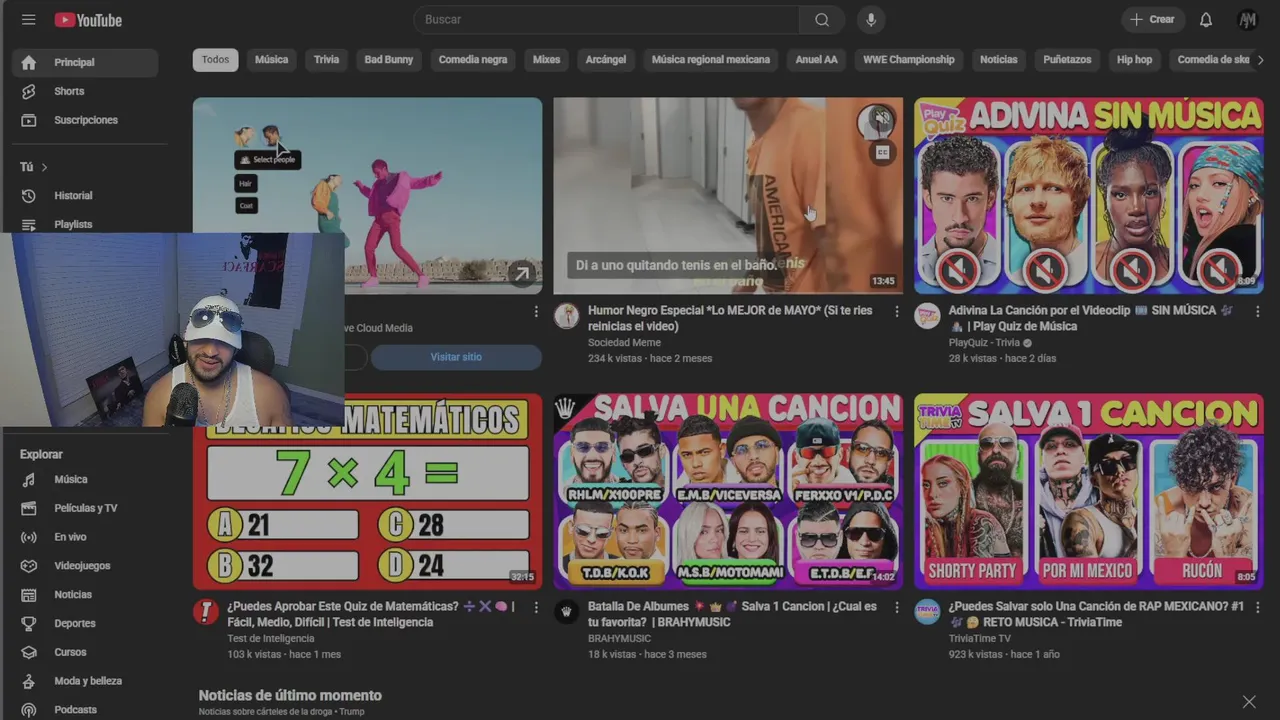The height and width of the screenshot is (720, 1280).
Task: Select the Música regional mexicana chip
Action: click(x=711, y=60)
